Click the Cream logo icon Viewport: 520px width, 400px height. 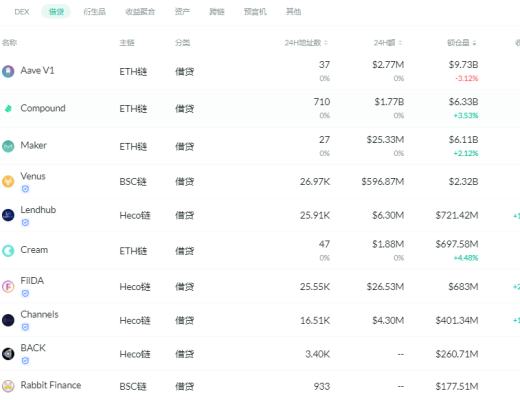[x=8, y=251]
